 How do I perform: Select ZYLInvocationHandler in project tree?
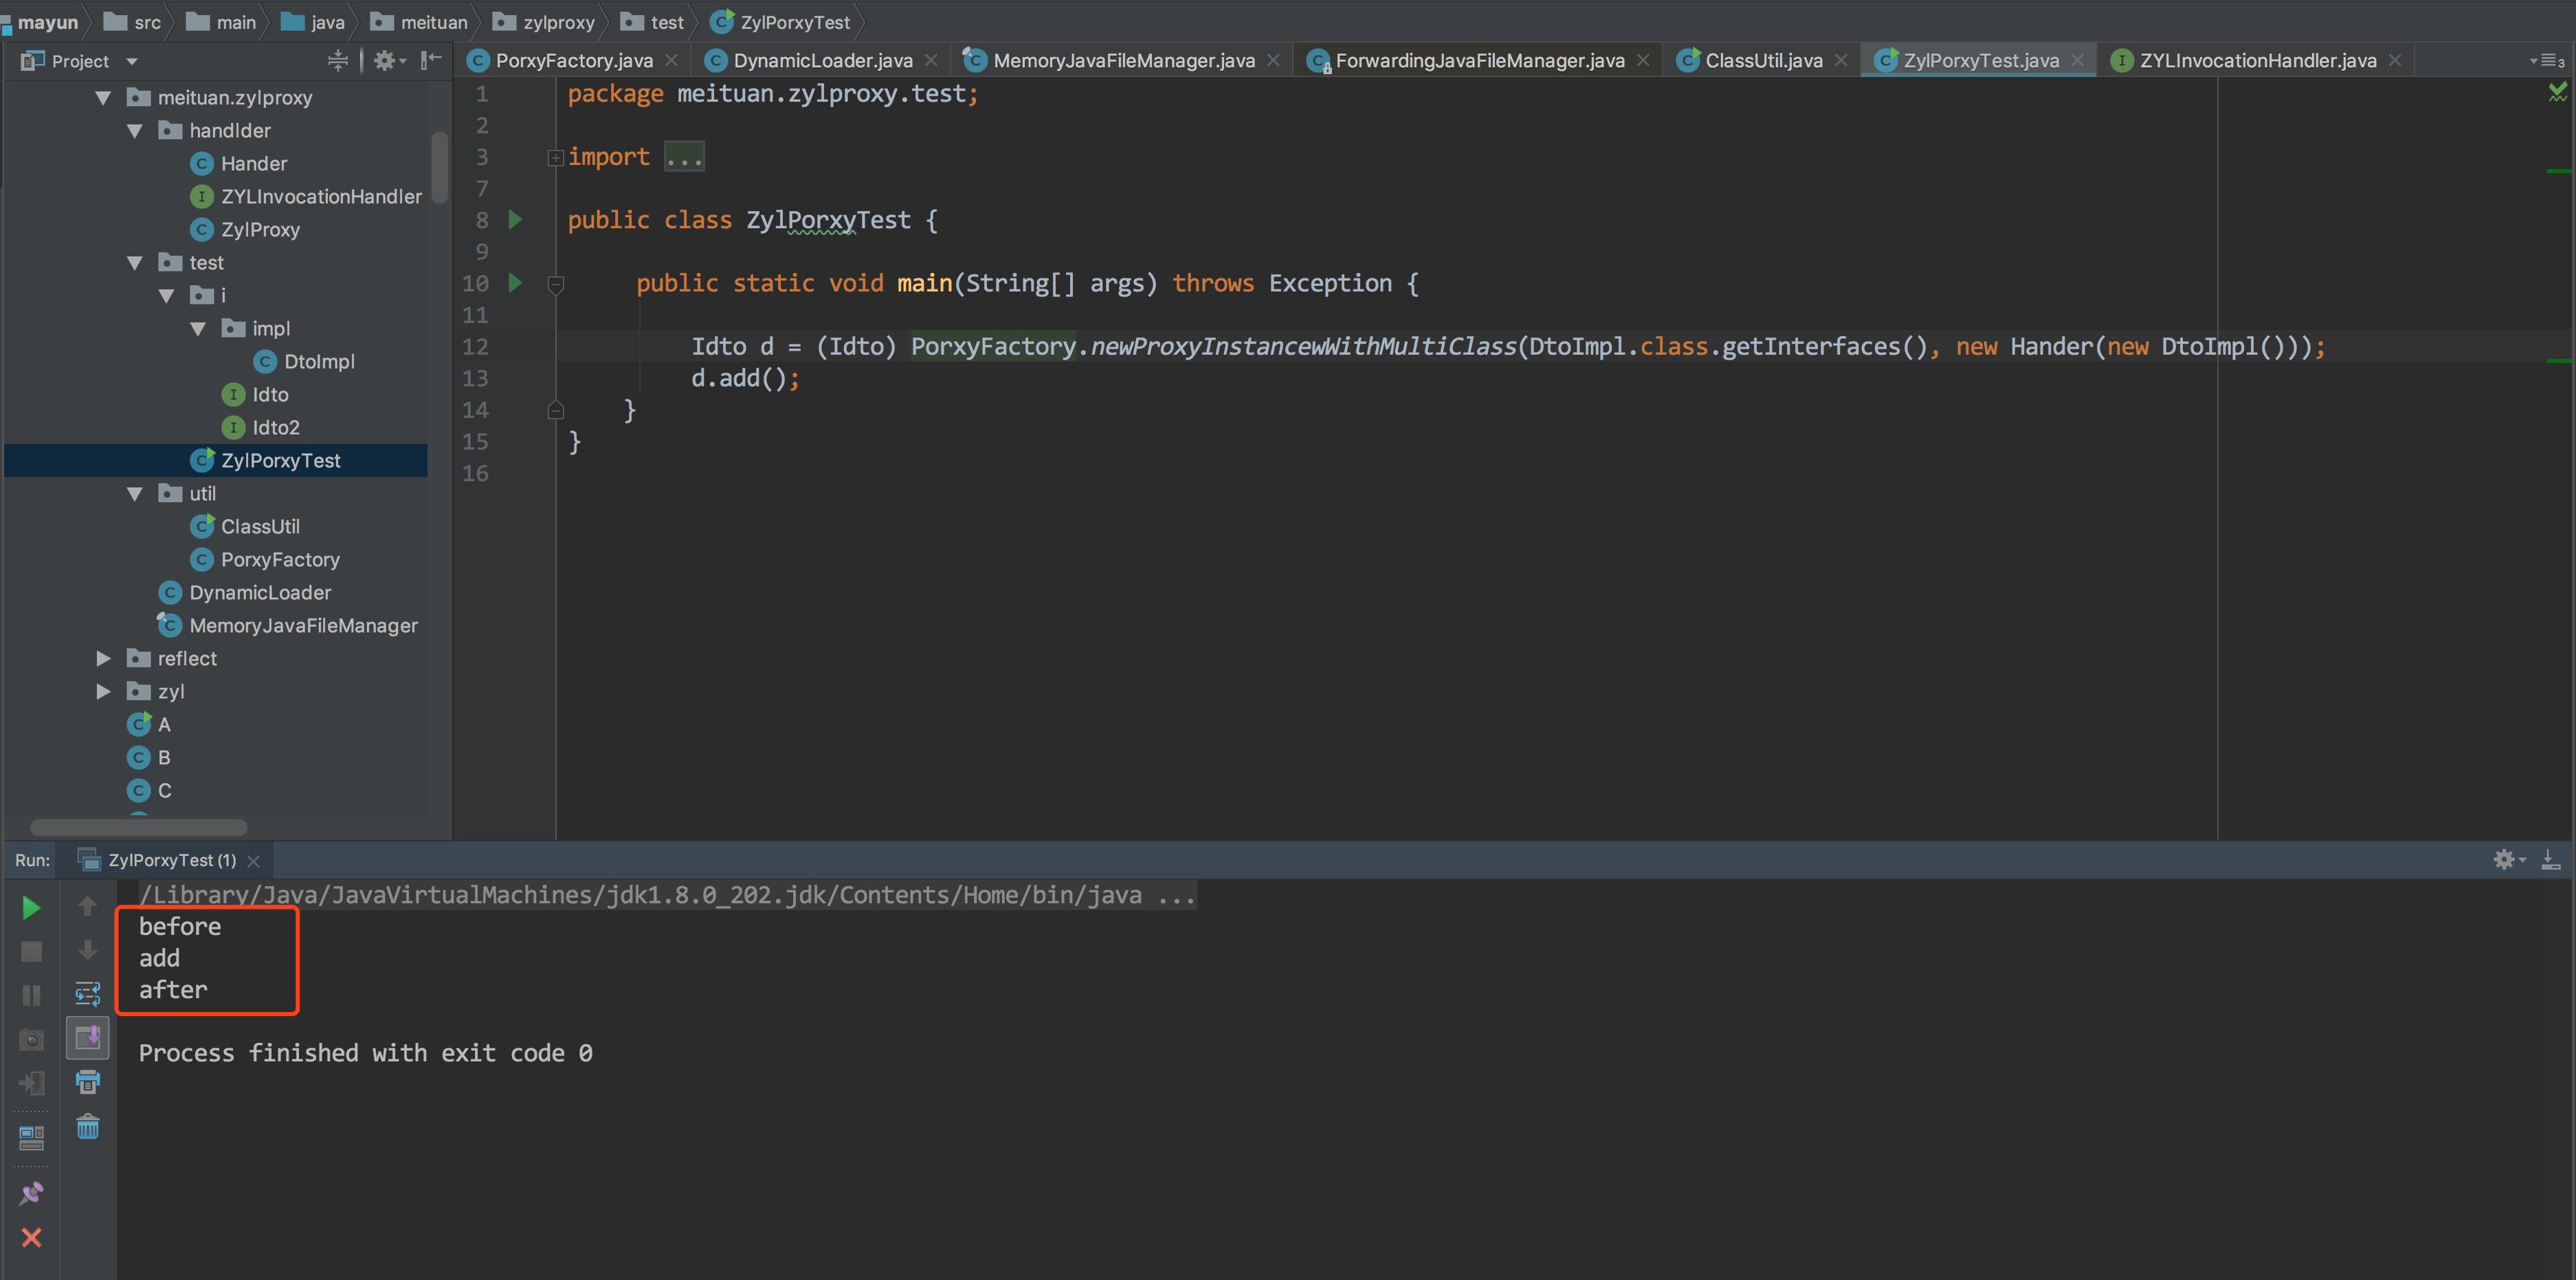point(306,197)
